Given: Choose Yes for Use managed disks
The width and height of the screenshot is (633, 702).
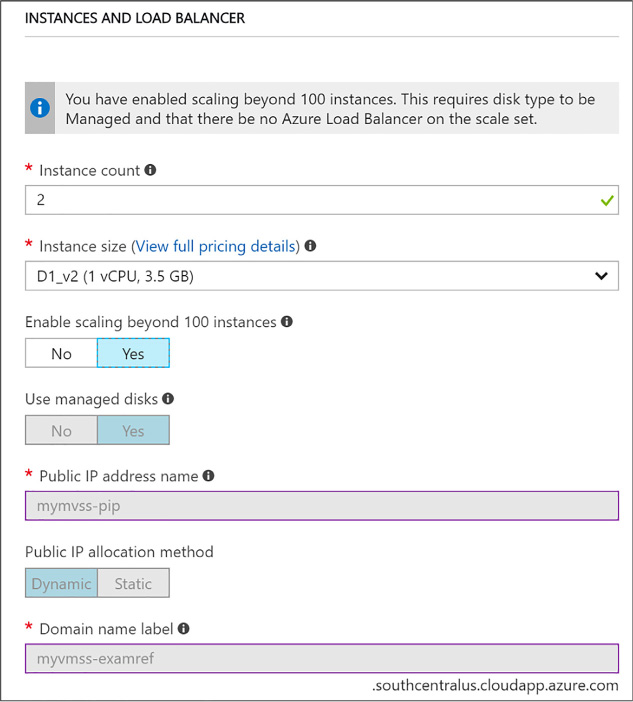Looking at the screenshot, I should (x=133, y=430).
